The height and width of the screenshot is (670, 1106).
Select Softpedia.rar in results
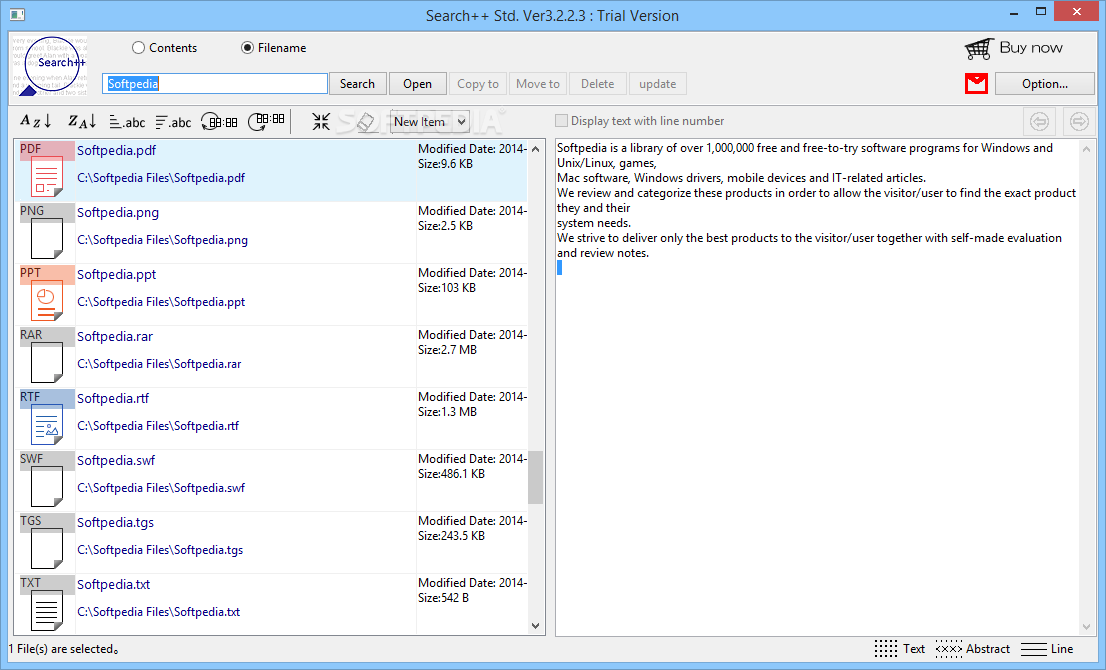point(115,336)
